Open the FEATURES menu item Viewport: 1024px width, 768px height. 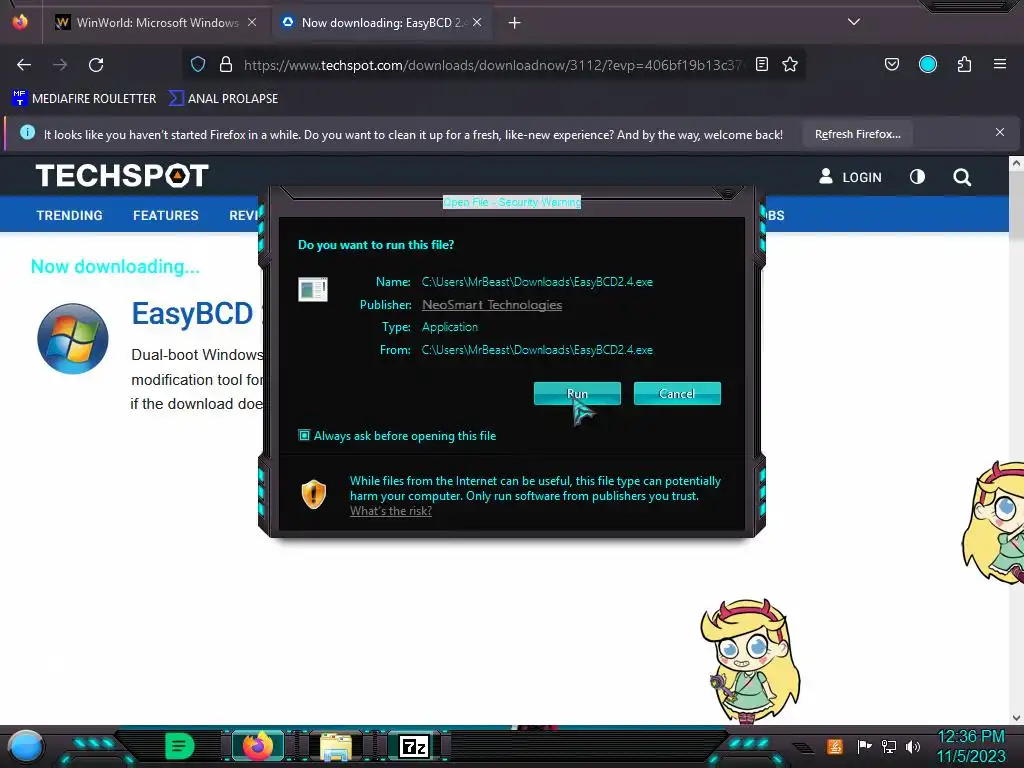166,216
